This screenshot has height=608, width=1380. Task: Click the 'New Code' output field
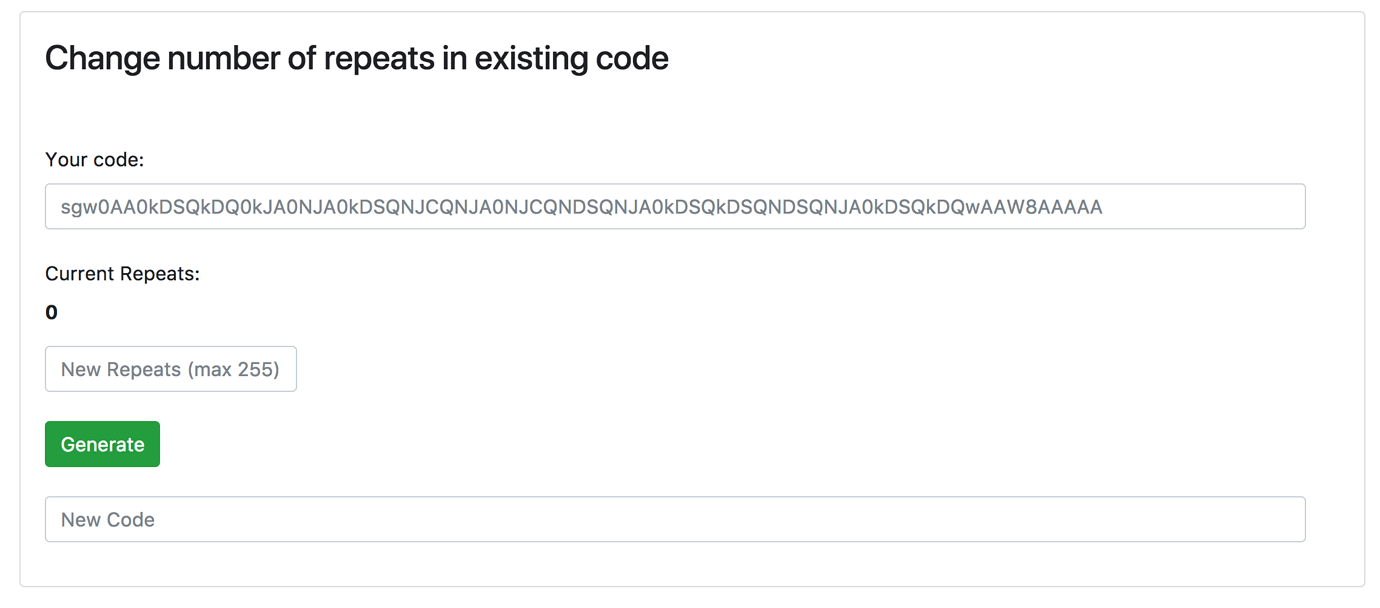coord(675,519)
